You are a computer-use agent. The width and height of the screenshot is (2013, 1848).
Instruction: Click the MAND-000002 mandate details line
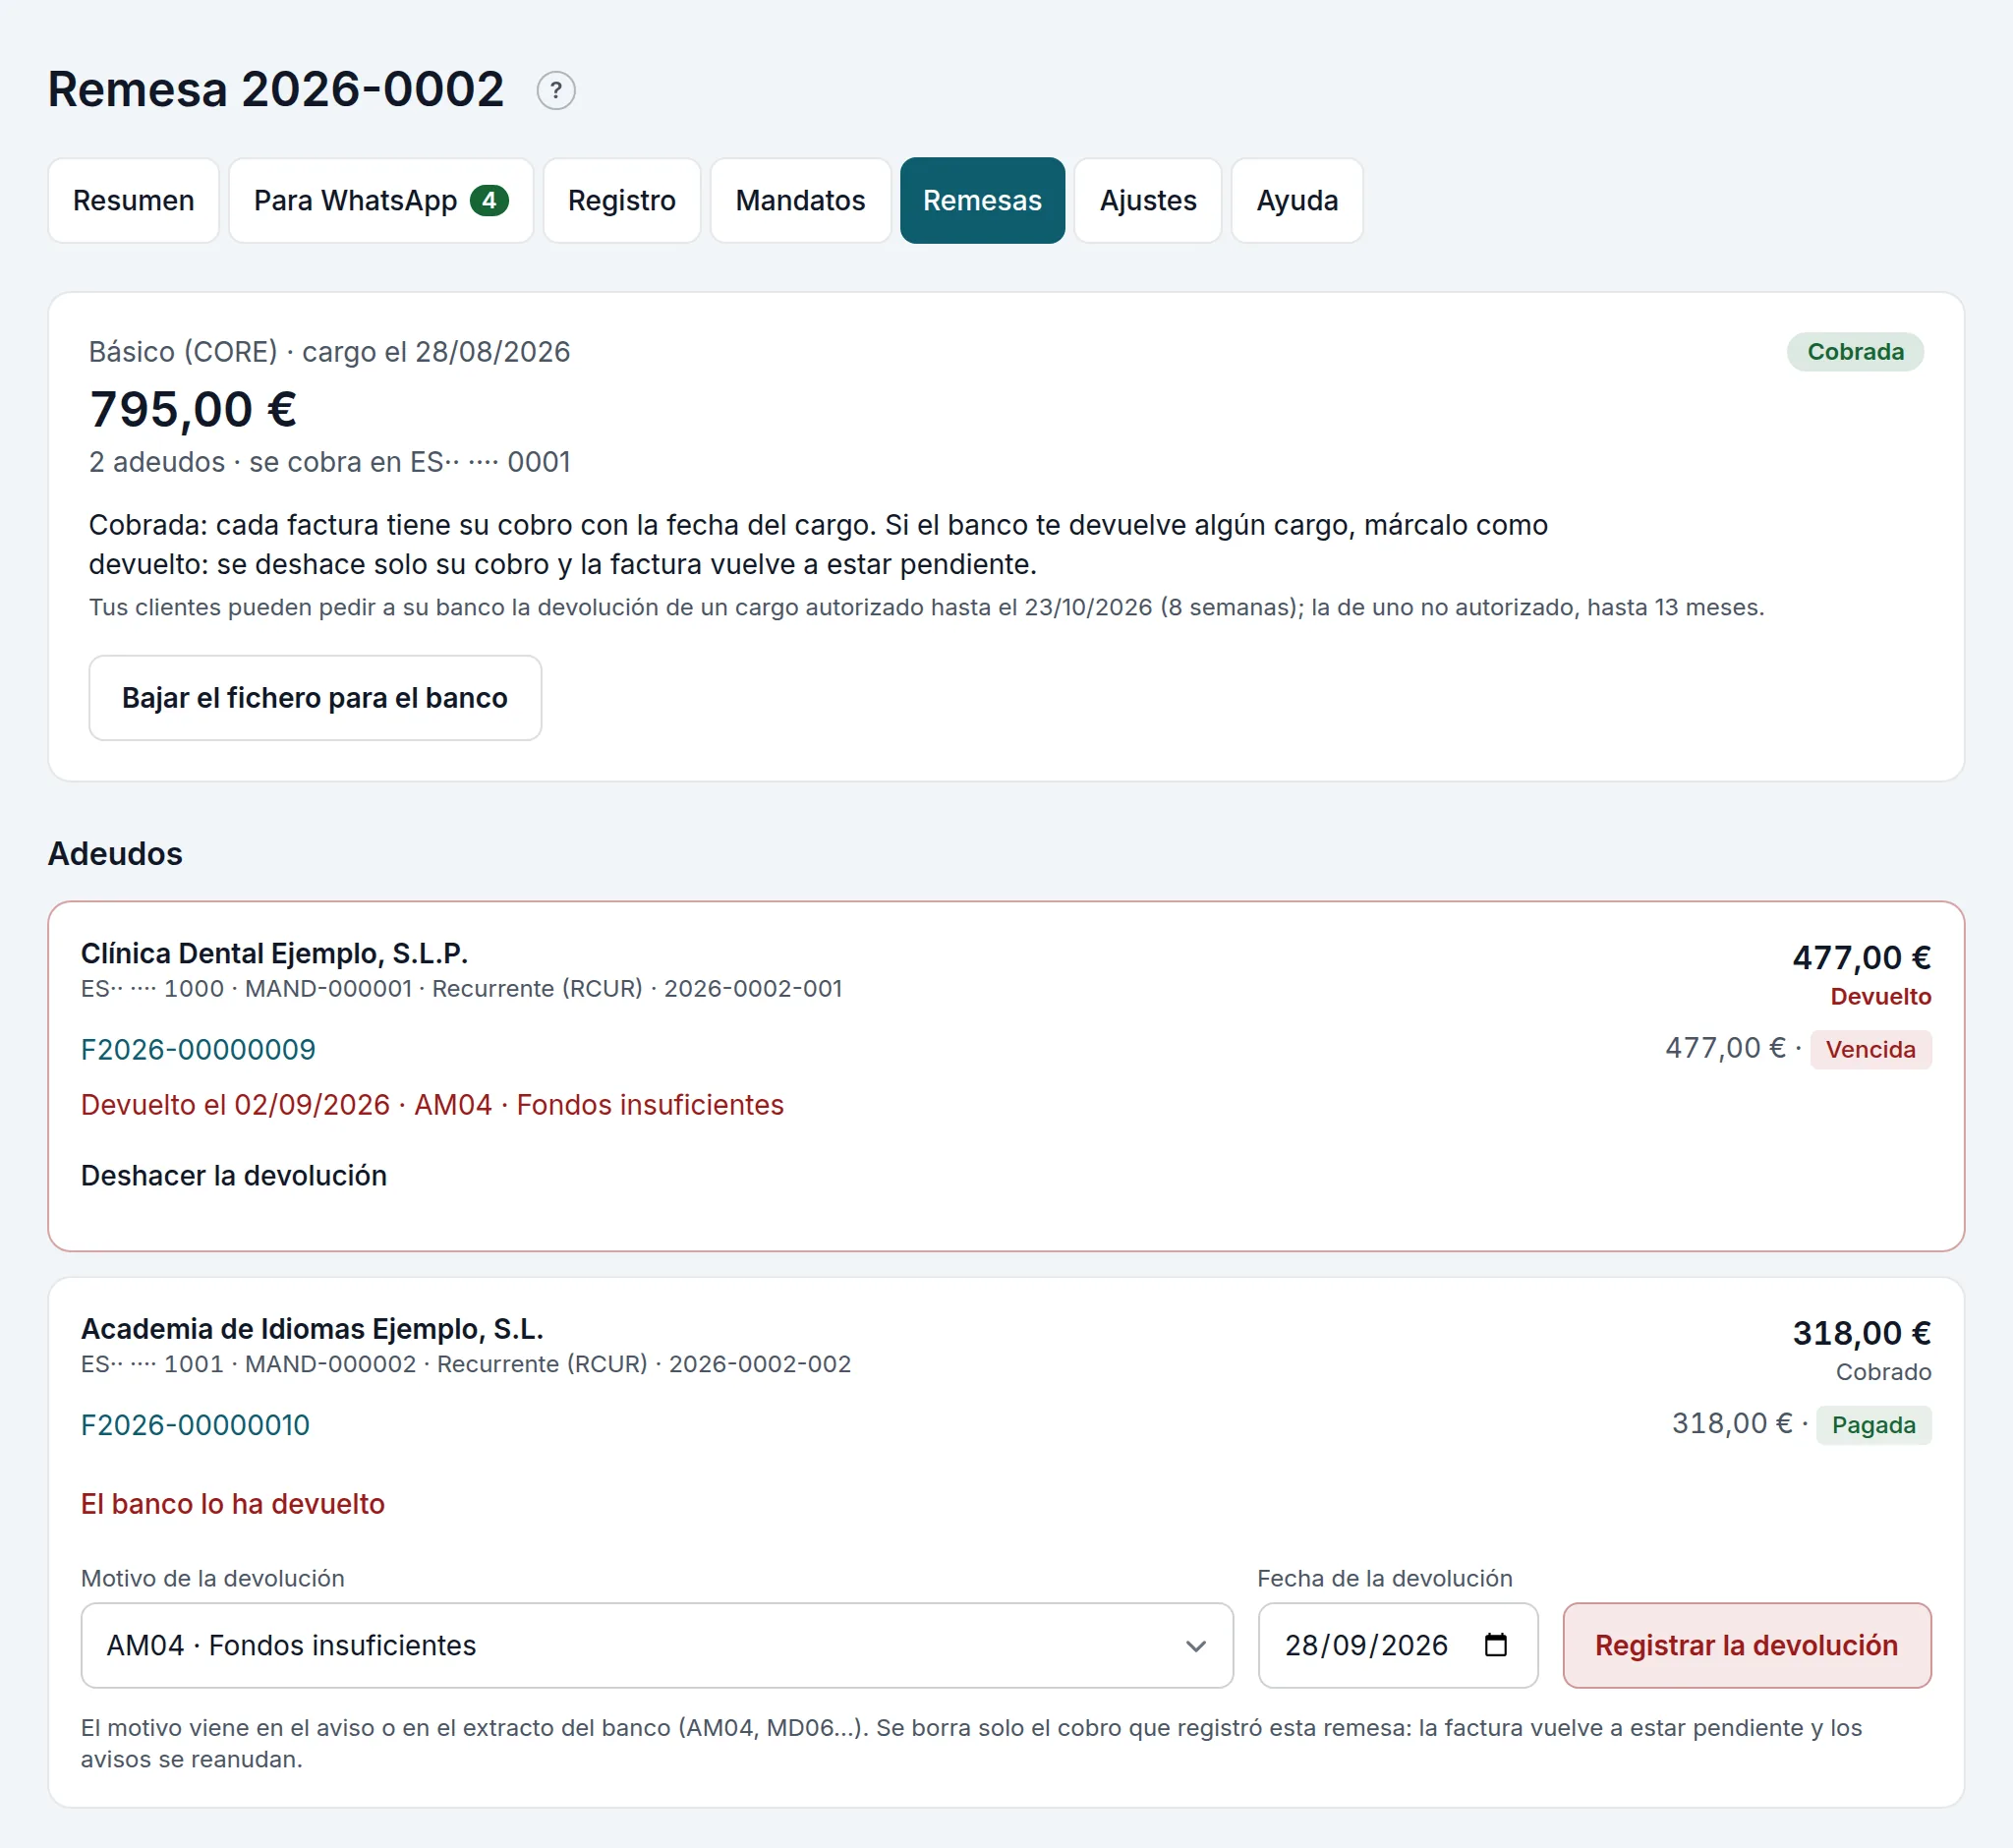pos(466,1365)
